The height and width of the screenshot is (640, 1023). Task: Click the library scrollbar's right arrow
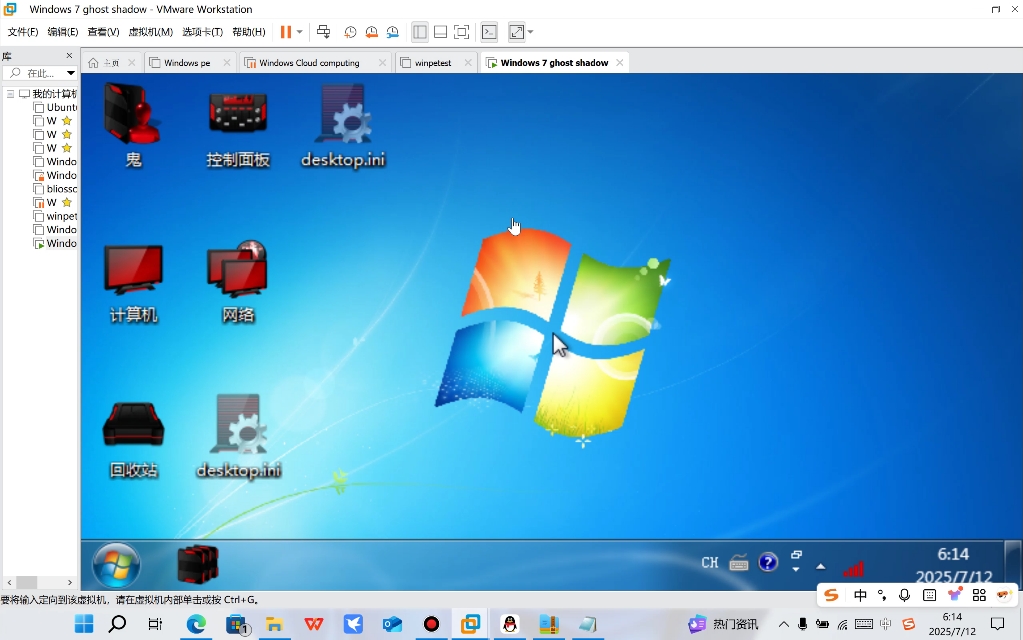tap(70, 582)
